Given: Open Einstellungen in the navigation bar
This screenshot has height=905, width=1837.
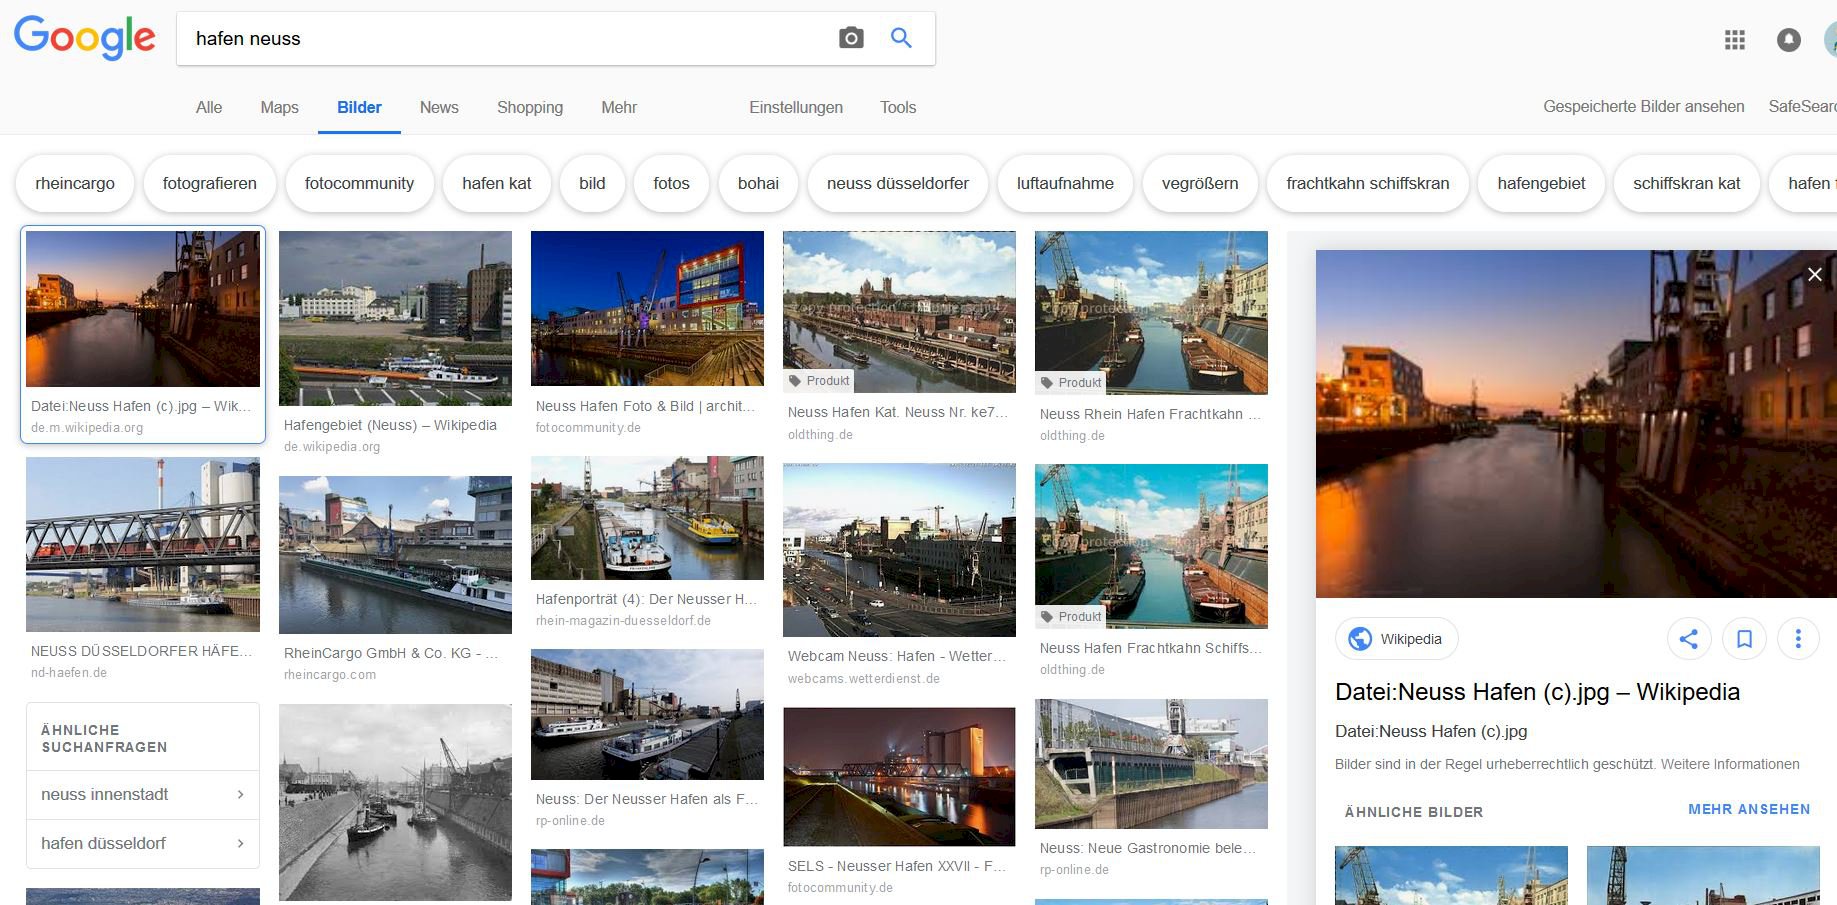Looking at the screenshot, I should click(x=795, y=107).
